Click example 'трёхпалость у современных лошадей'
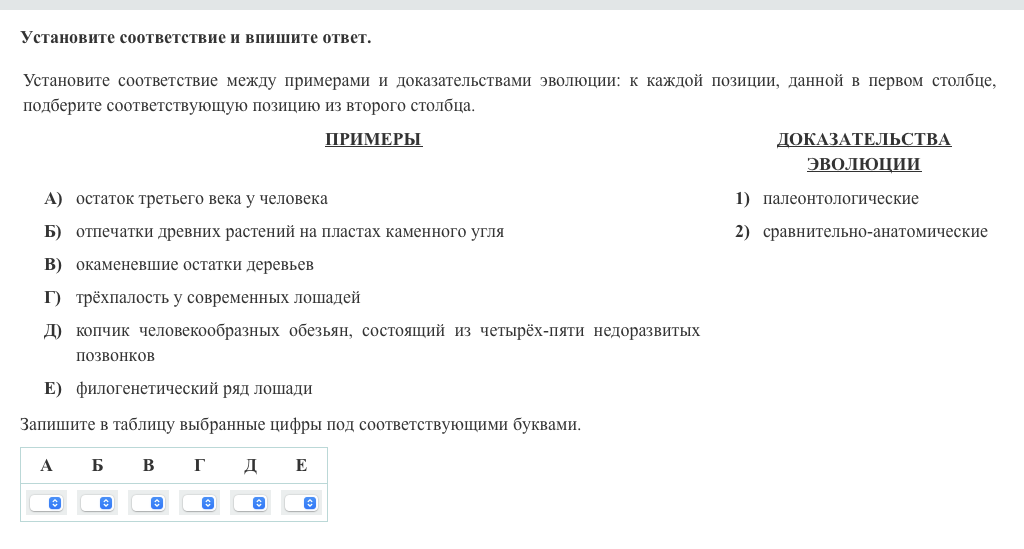The image size is (1024, 549). (x=217, y=298)
